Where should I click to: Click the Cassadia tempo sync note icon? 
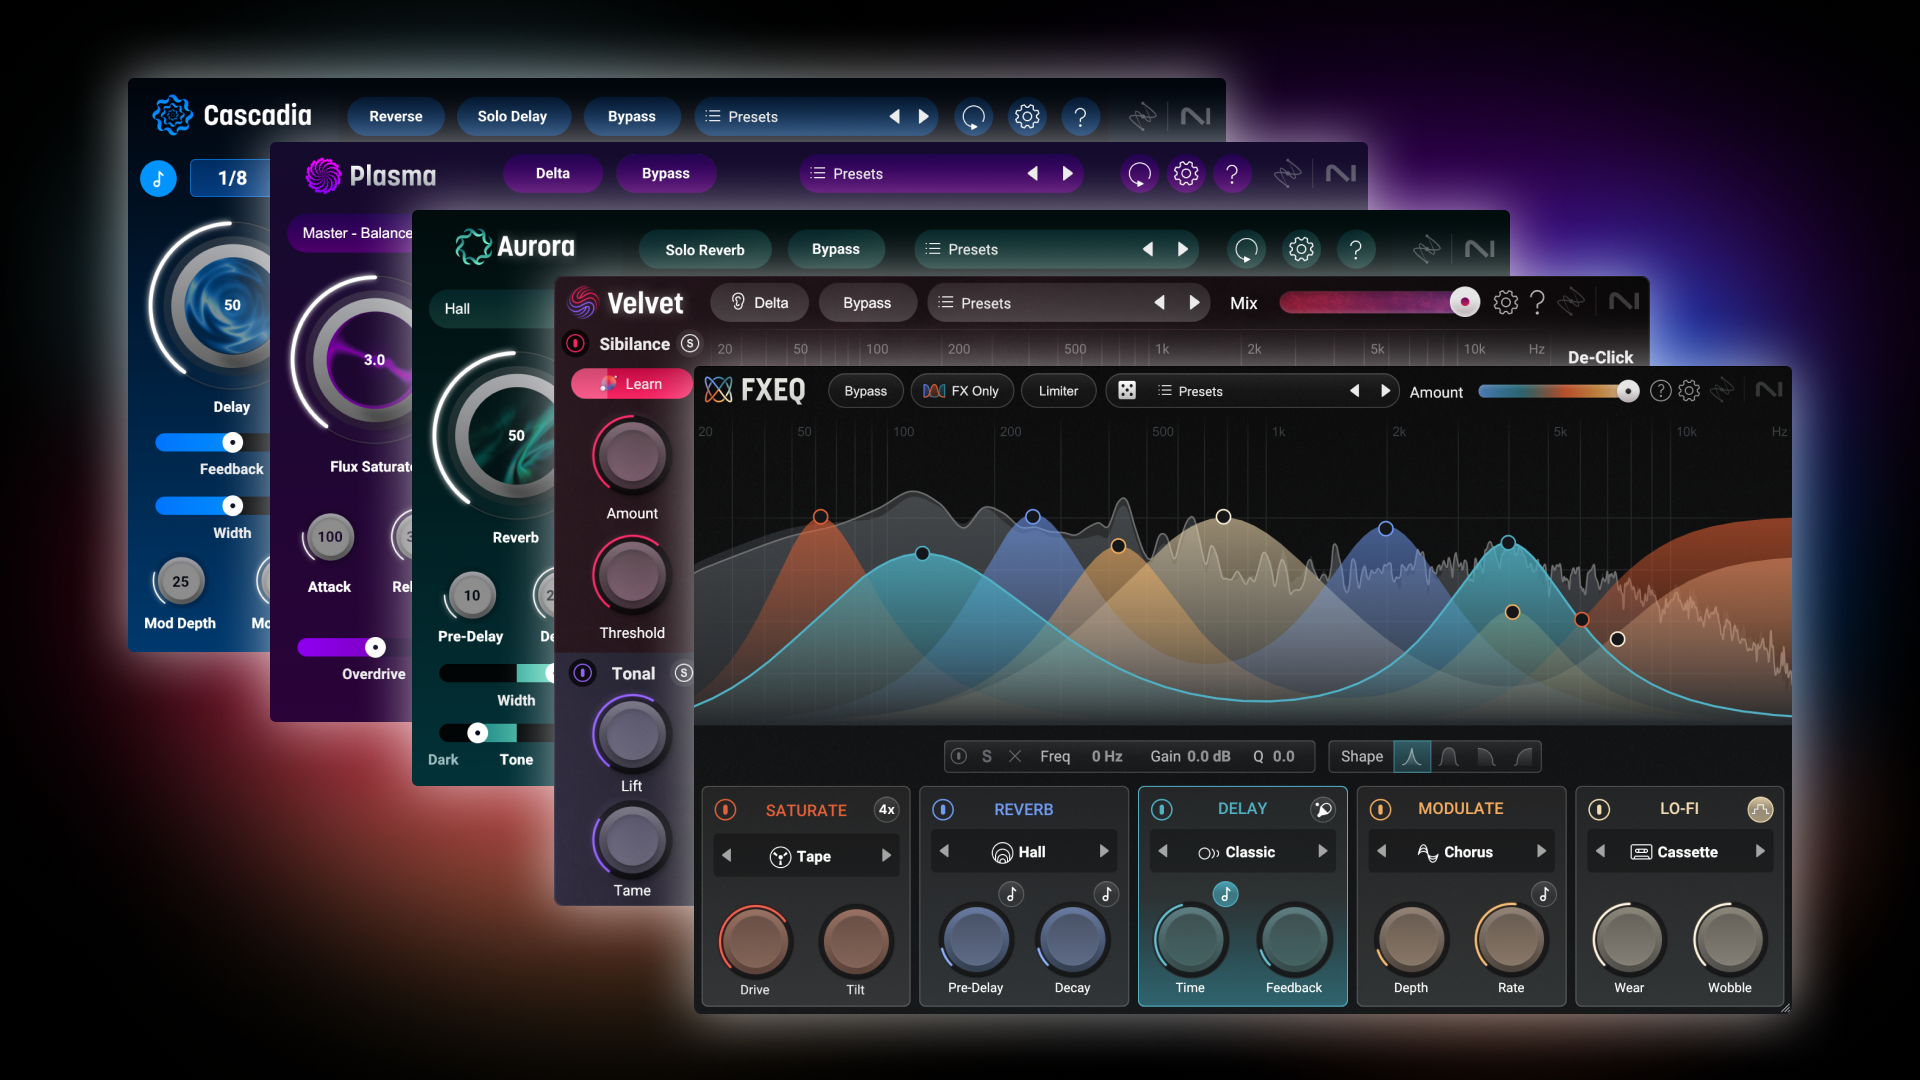pyautogui.click(x=158, y=179)
